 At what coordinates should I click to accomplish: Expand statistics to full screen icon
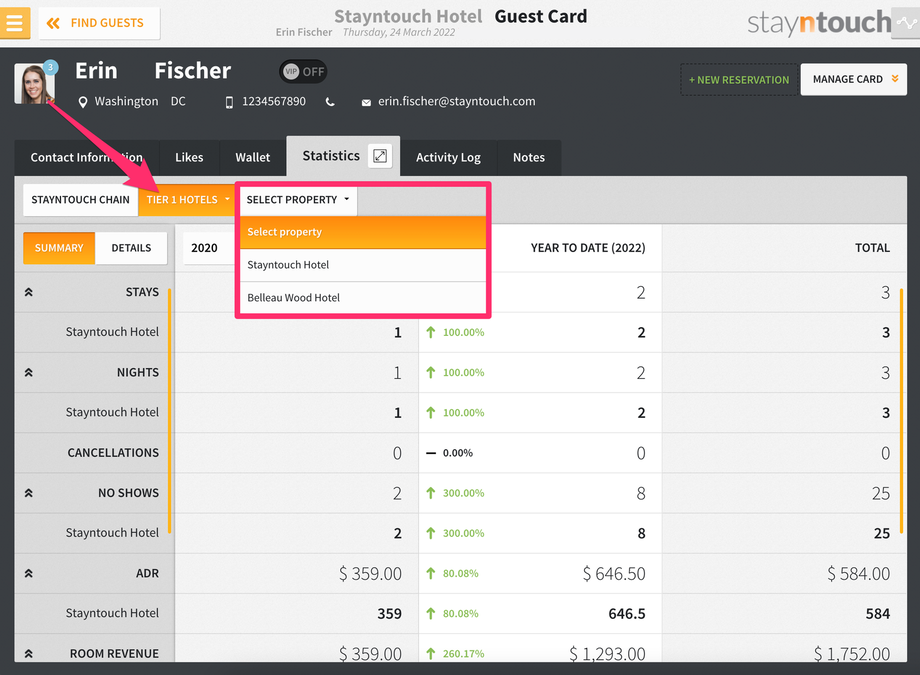380,156
